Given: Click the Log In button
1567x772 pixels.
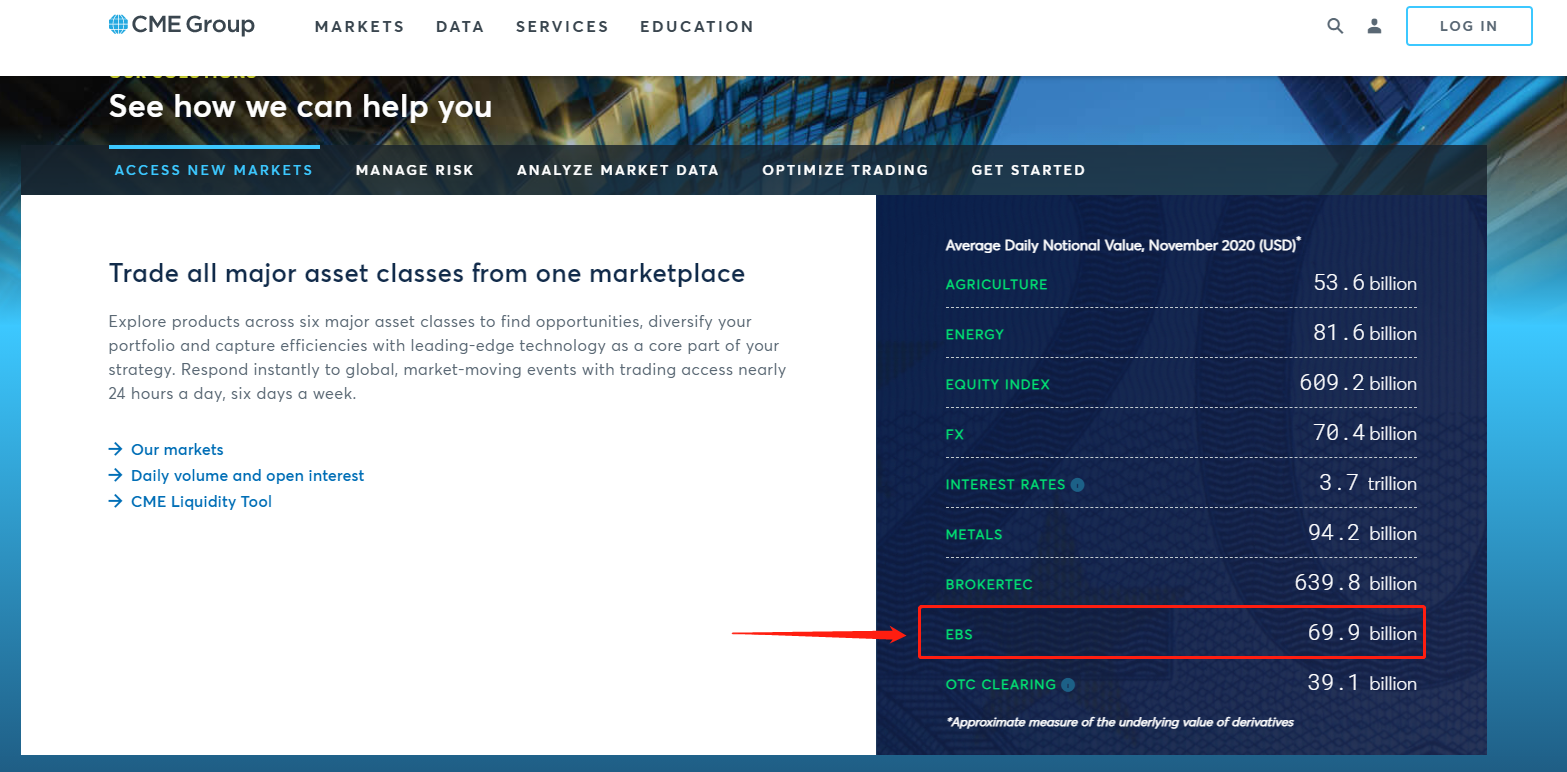Looking at the screenshot, I should click(x=1469, y=26).
